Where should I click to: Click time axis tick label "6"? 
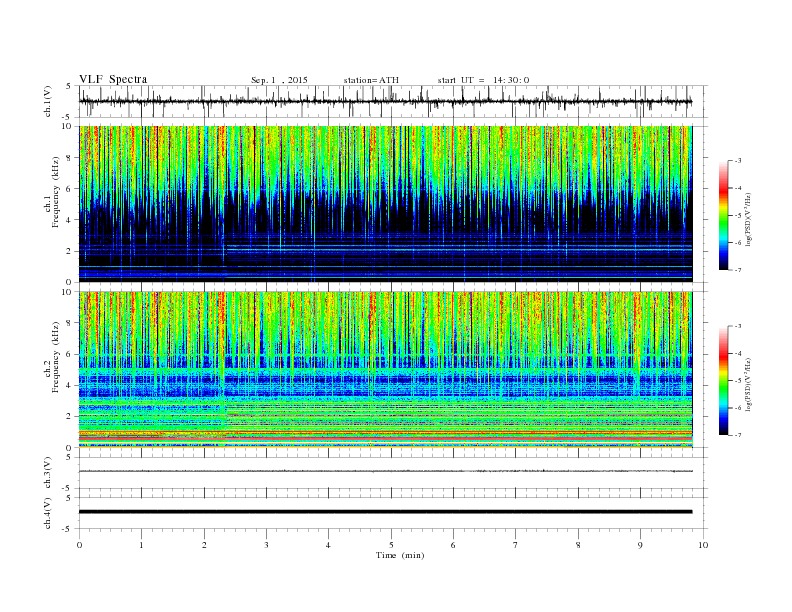[x=453, y=545]
